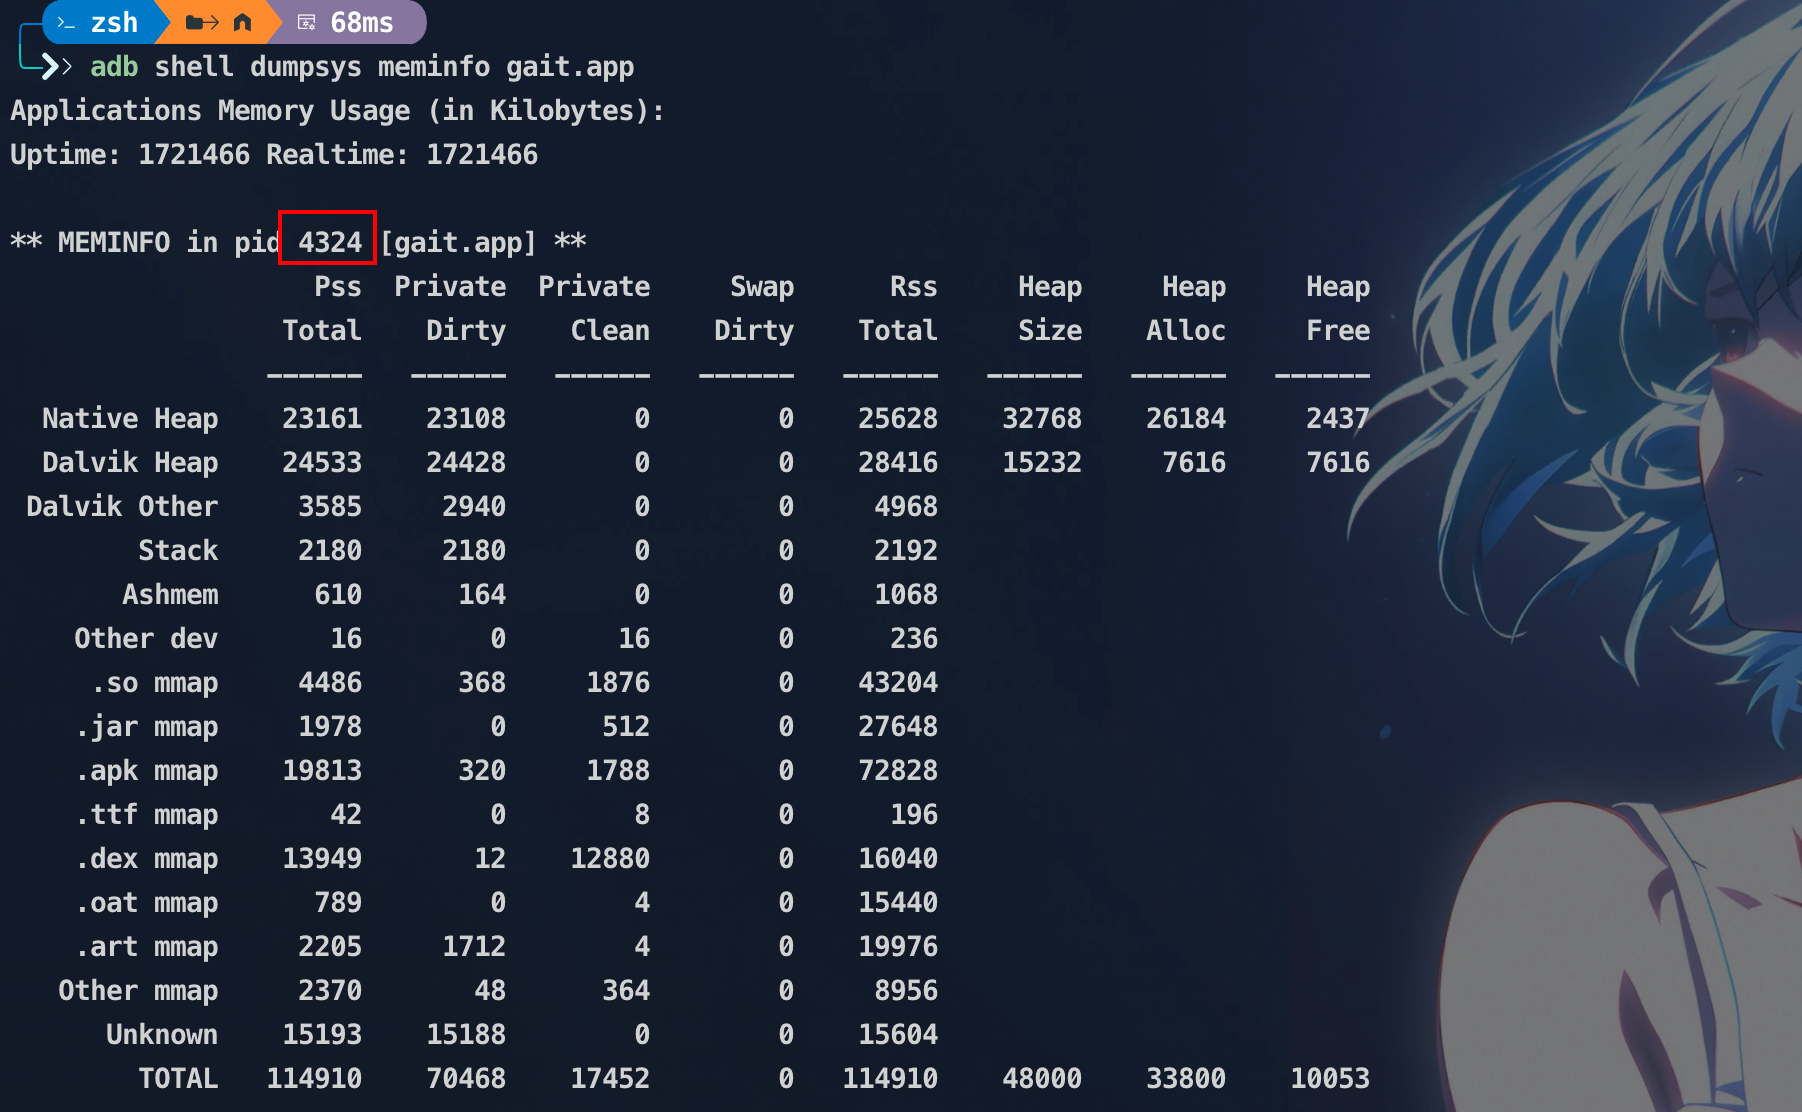Click the 'Pss' column header

tap(338, 286)
